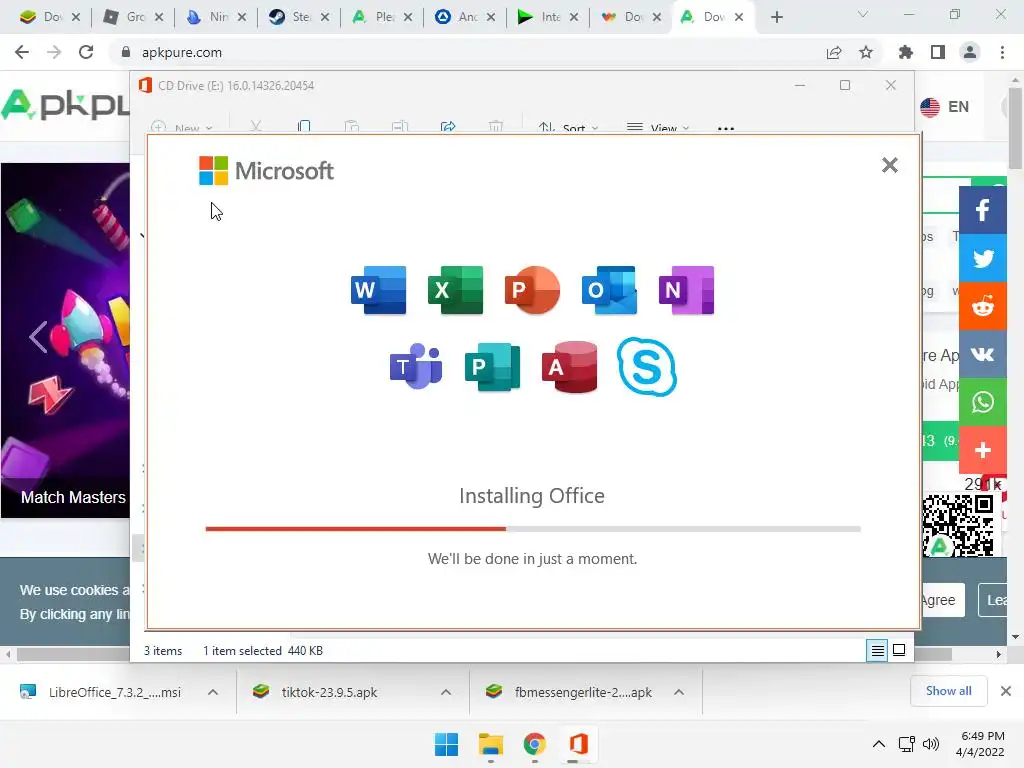Screen dimensions: 1024x768
Task: Share page on VK
Action: pyautogui.click(x=982, y=354)
